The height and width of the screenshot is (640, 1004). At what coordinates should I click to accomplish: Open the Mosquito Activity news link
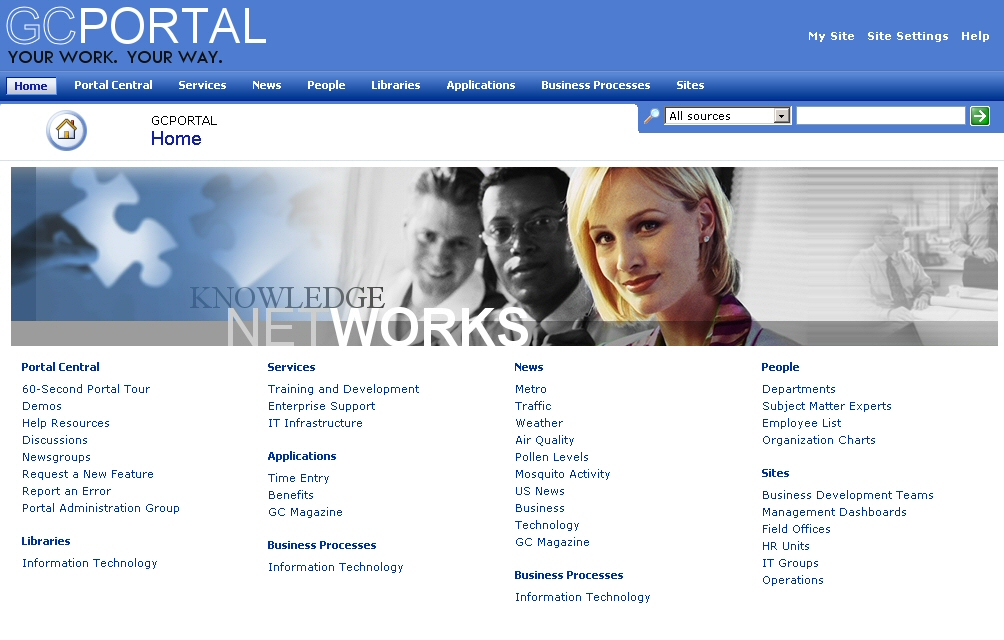(x=562, y=474)
